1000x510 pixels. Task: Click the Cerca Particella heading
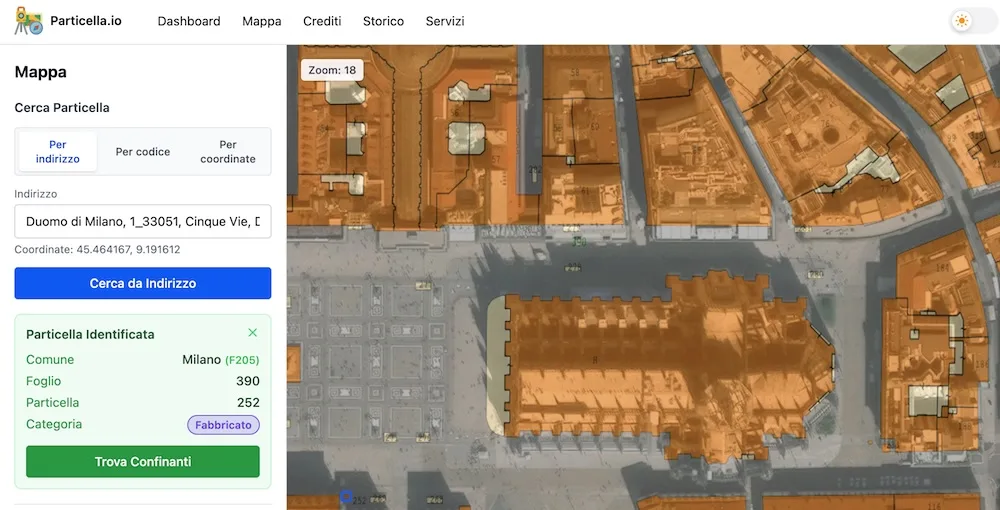coord(62,108)
